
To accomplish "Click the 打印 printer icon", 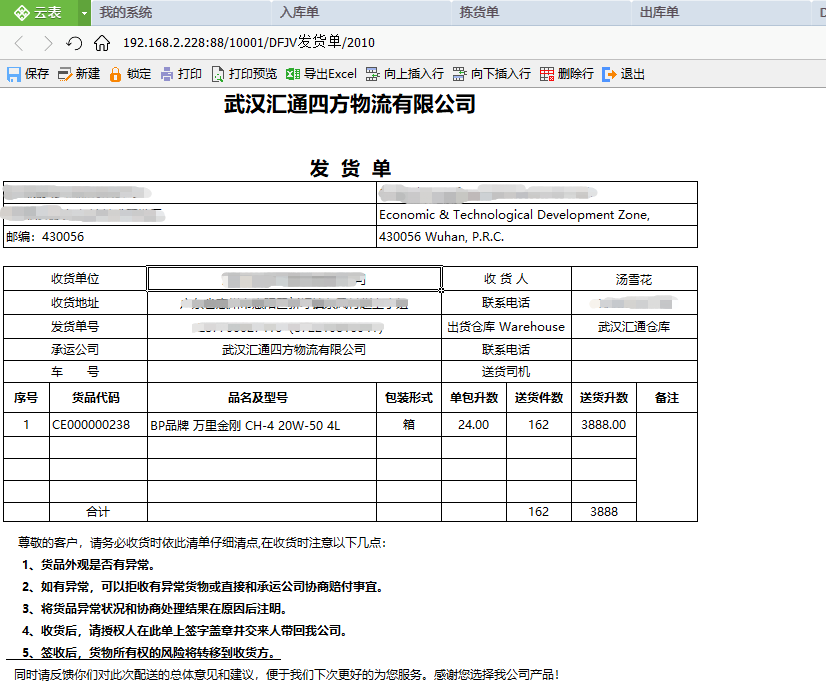I will (167, 74).
